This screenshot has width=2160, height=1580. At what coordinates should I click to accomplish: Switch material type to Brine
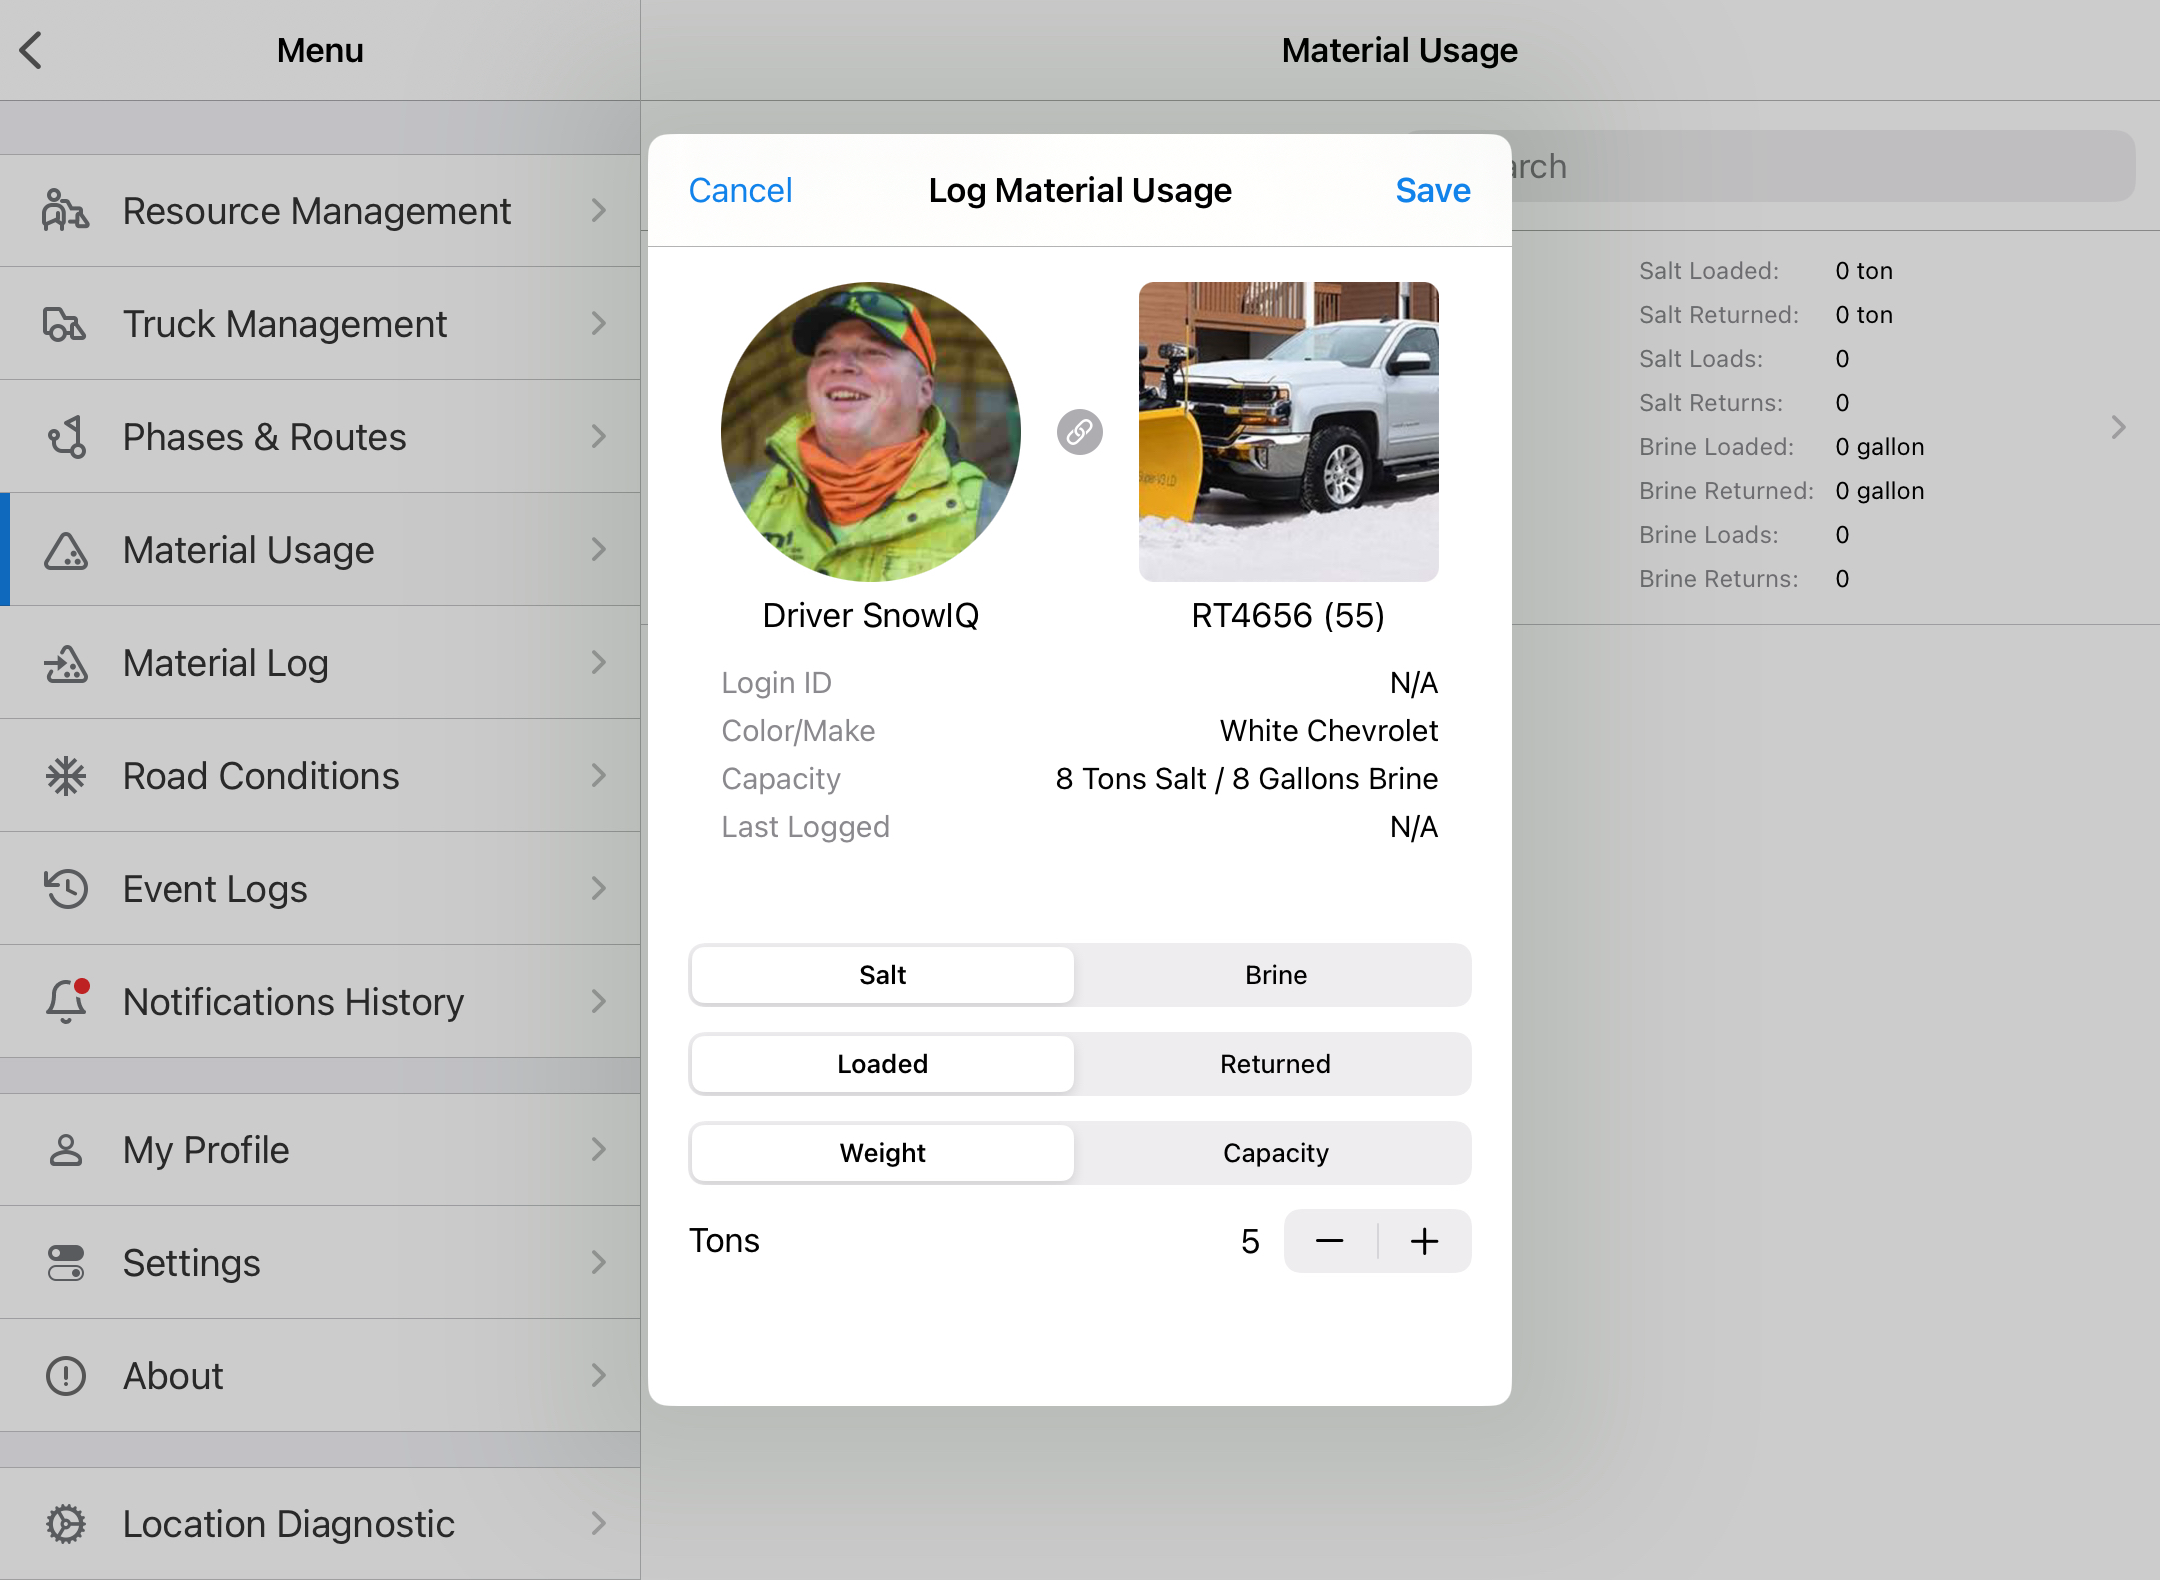click(1275, 975)
